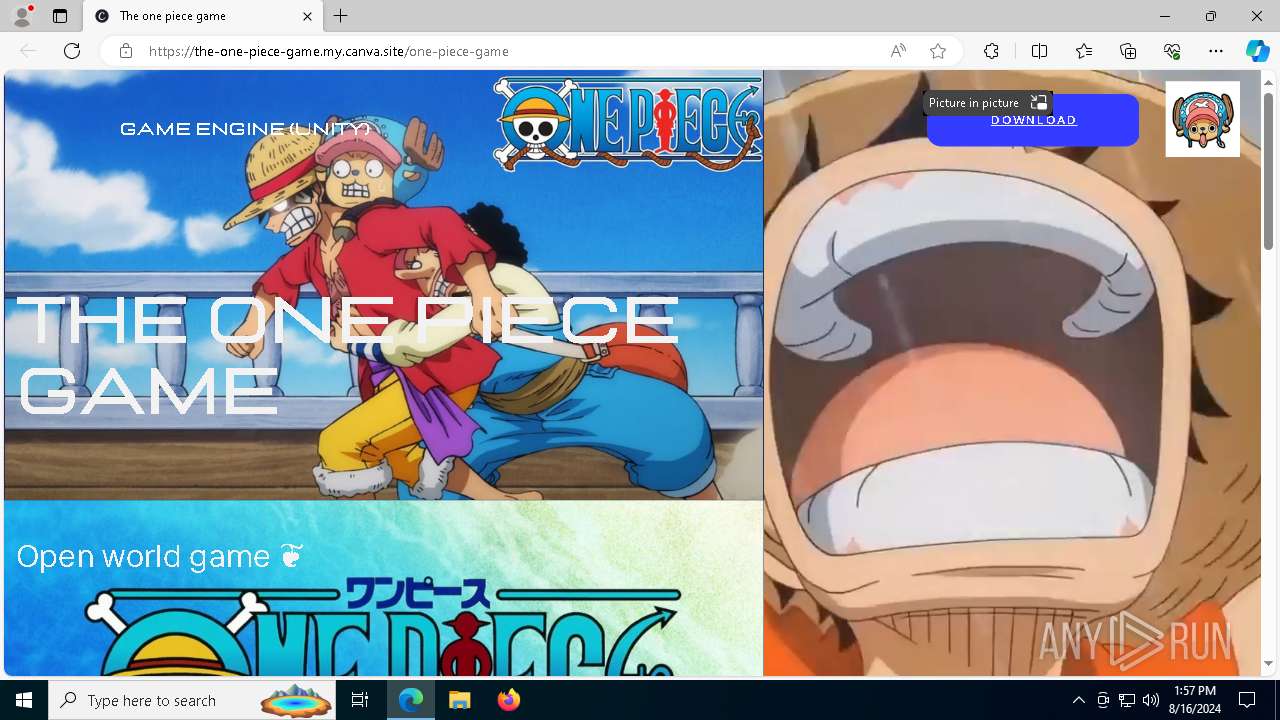Click the page vertical scrollbar thumb
The image size is (1280, 720).
click(x=1268, y=170)
